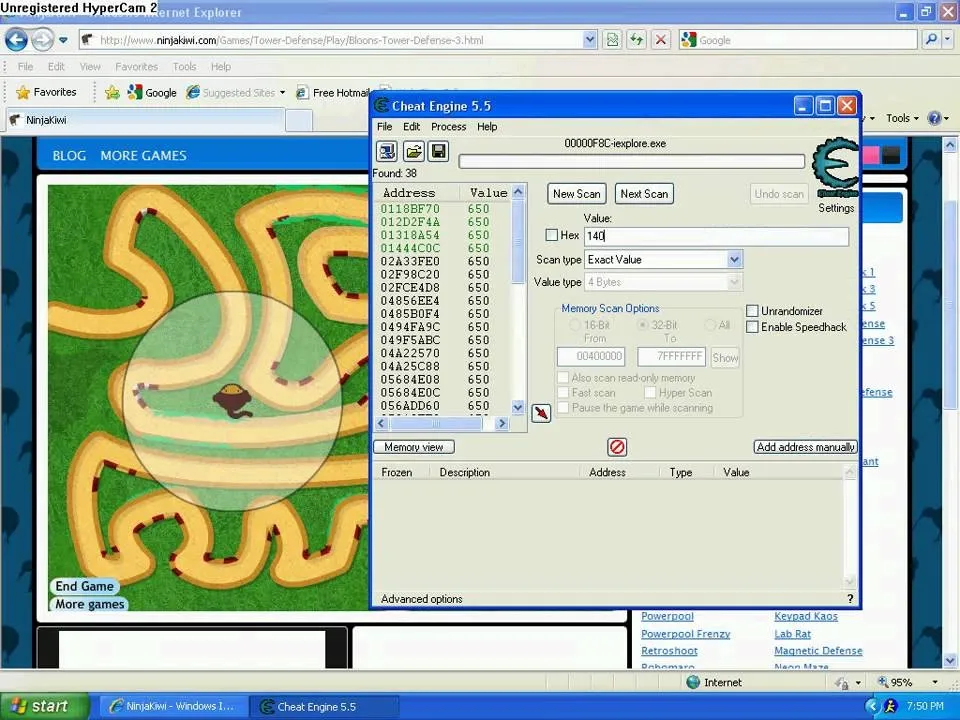Toggle Pause the game while scanning

click(x=563, y=408)
